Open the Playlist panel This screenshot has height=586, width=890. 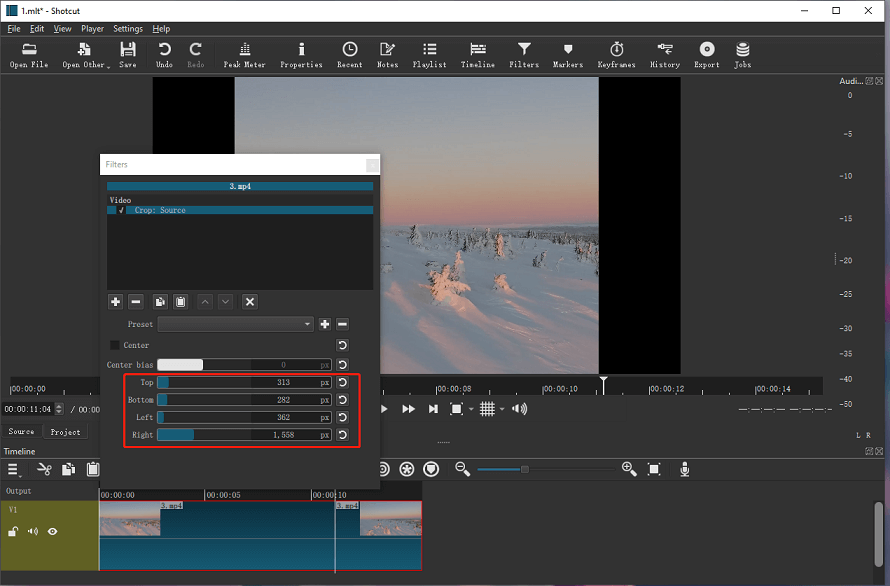click(x=430, y=55)
